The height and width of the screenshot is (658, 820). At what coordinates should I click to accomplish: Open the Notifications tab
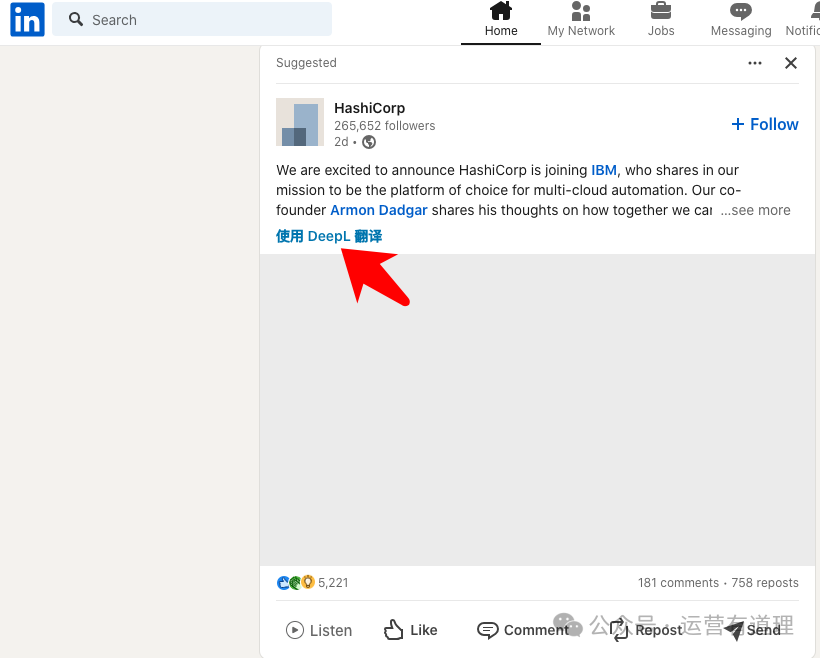tap(803, 19)
